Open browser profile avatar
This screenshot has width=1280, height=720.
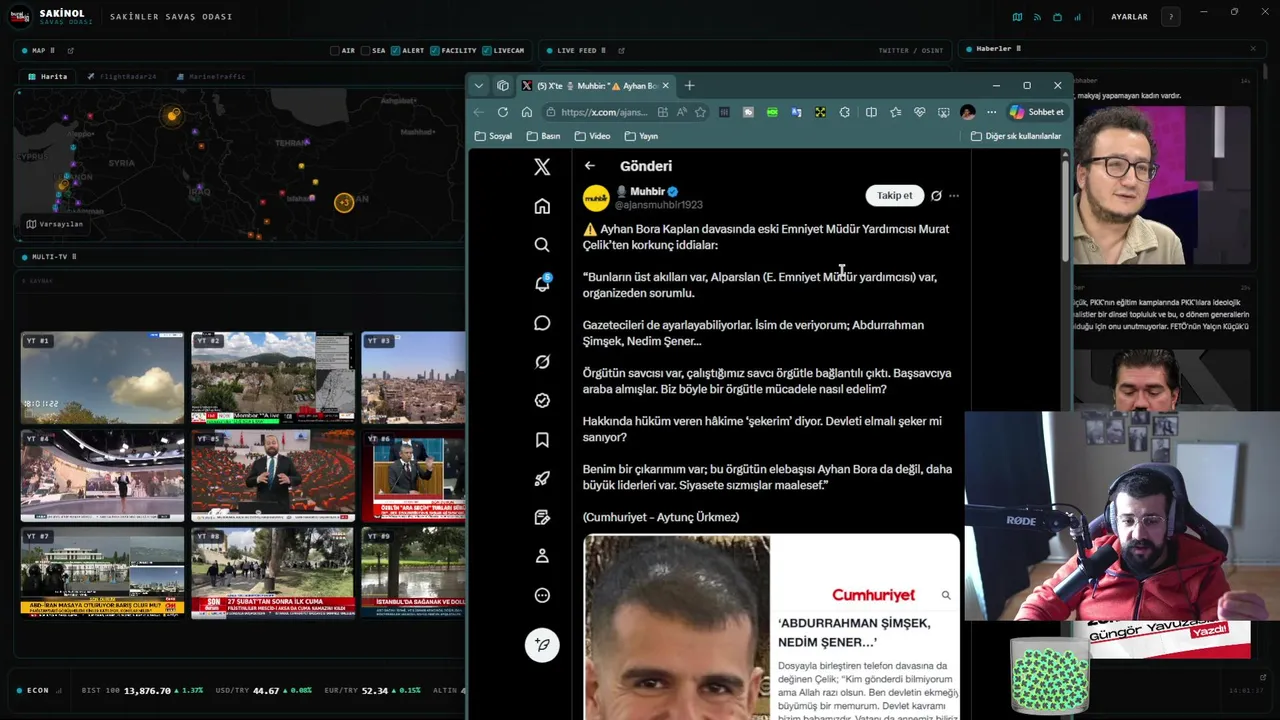coord(967,112)
